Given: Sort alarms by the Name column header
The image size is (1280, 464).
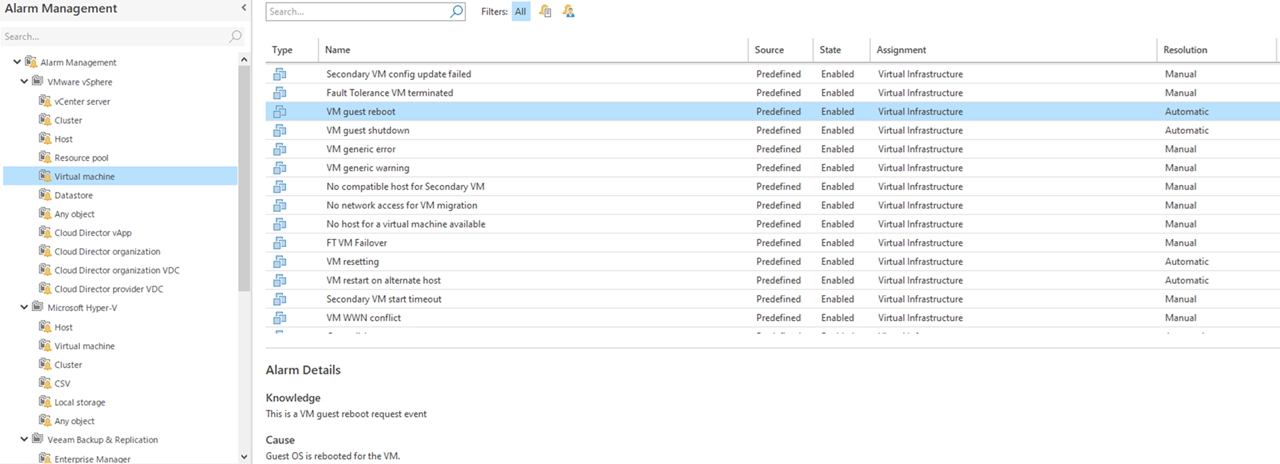Looking at the screenshot, I should click(337, 50).
